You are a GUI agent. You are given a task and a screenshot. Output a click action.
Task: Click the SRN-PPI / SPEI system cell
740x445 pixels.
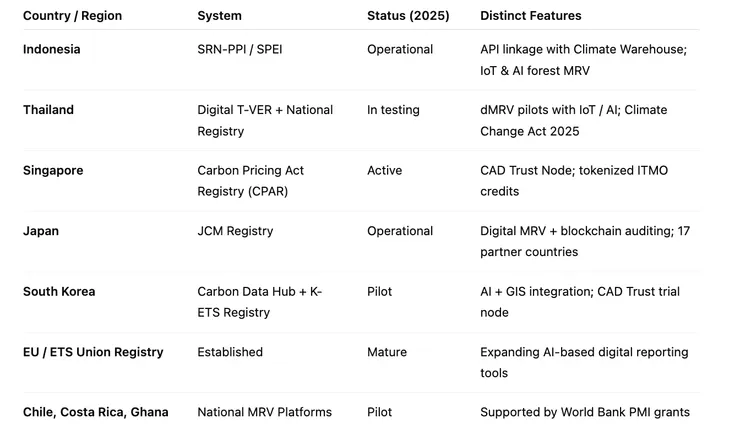click(x=239, y=49)
